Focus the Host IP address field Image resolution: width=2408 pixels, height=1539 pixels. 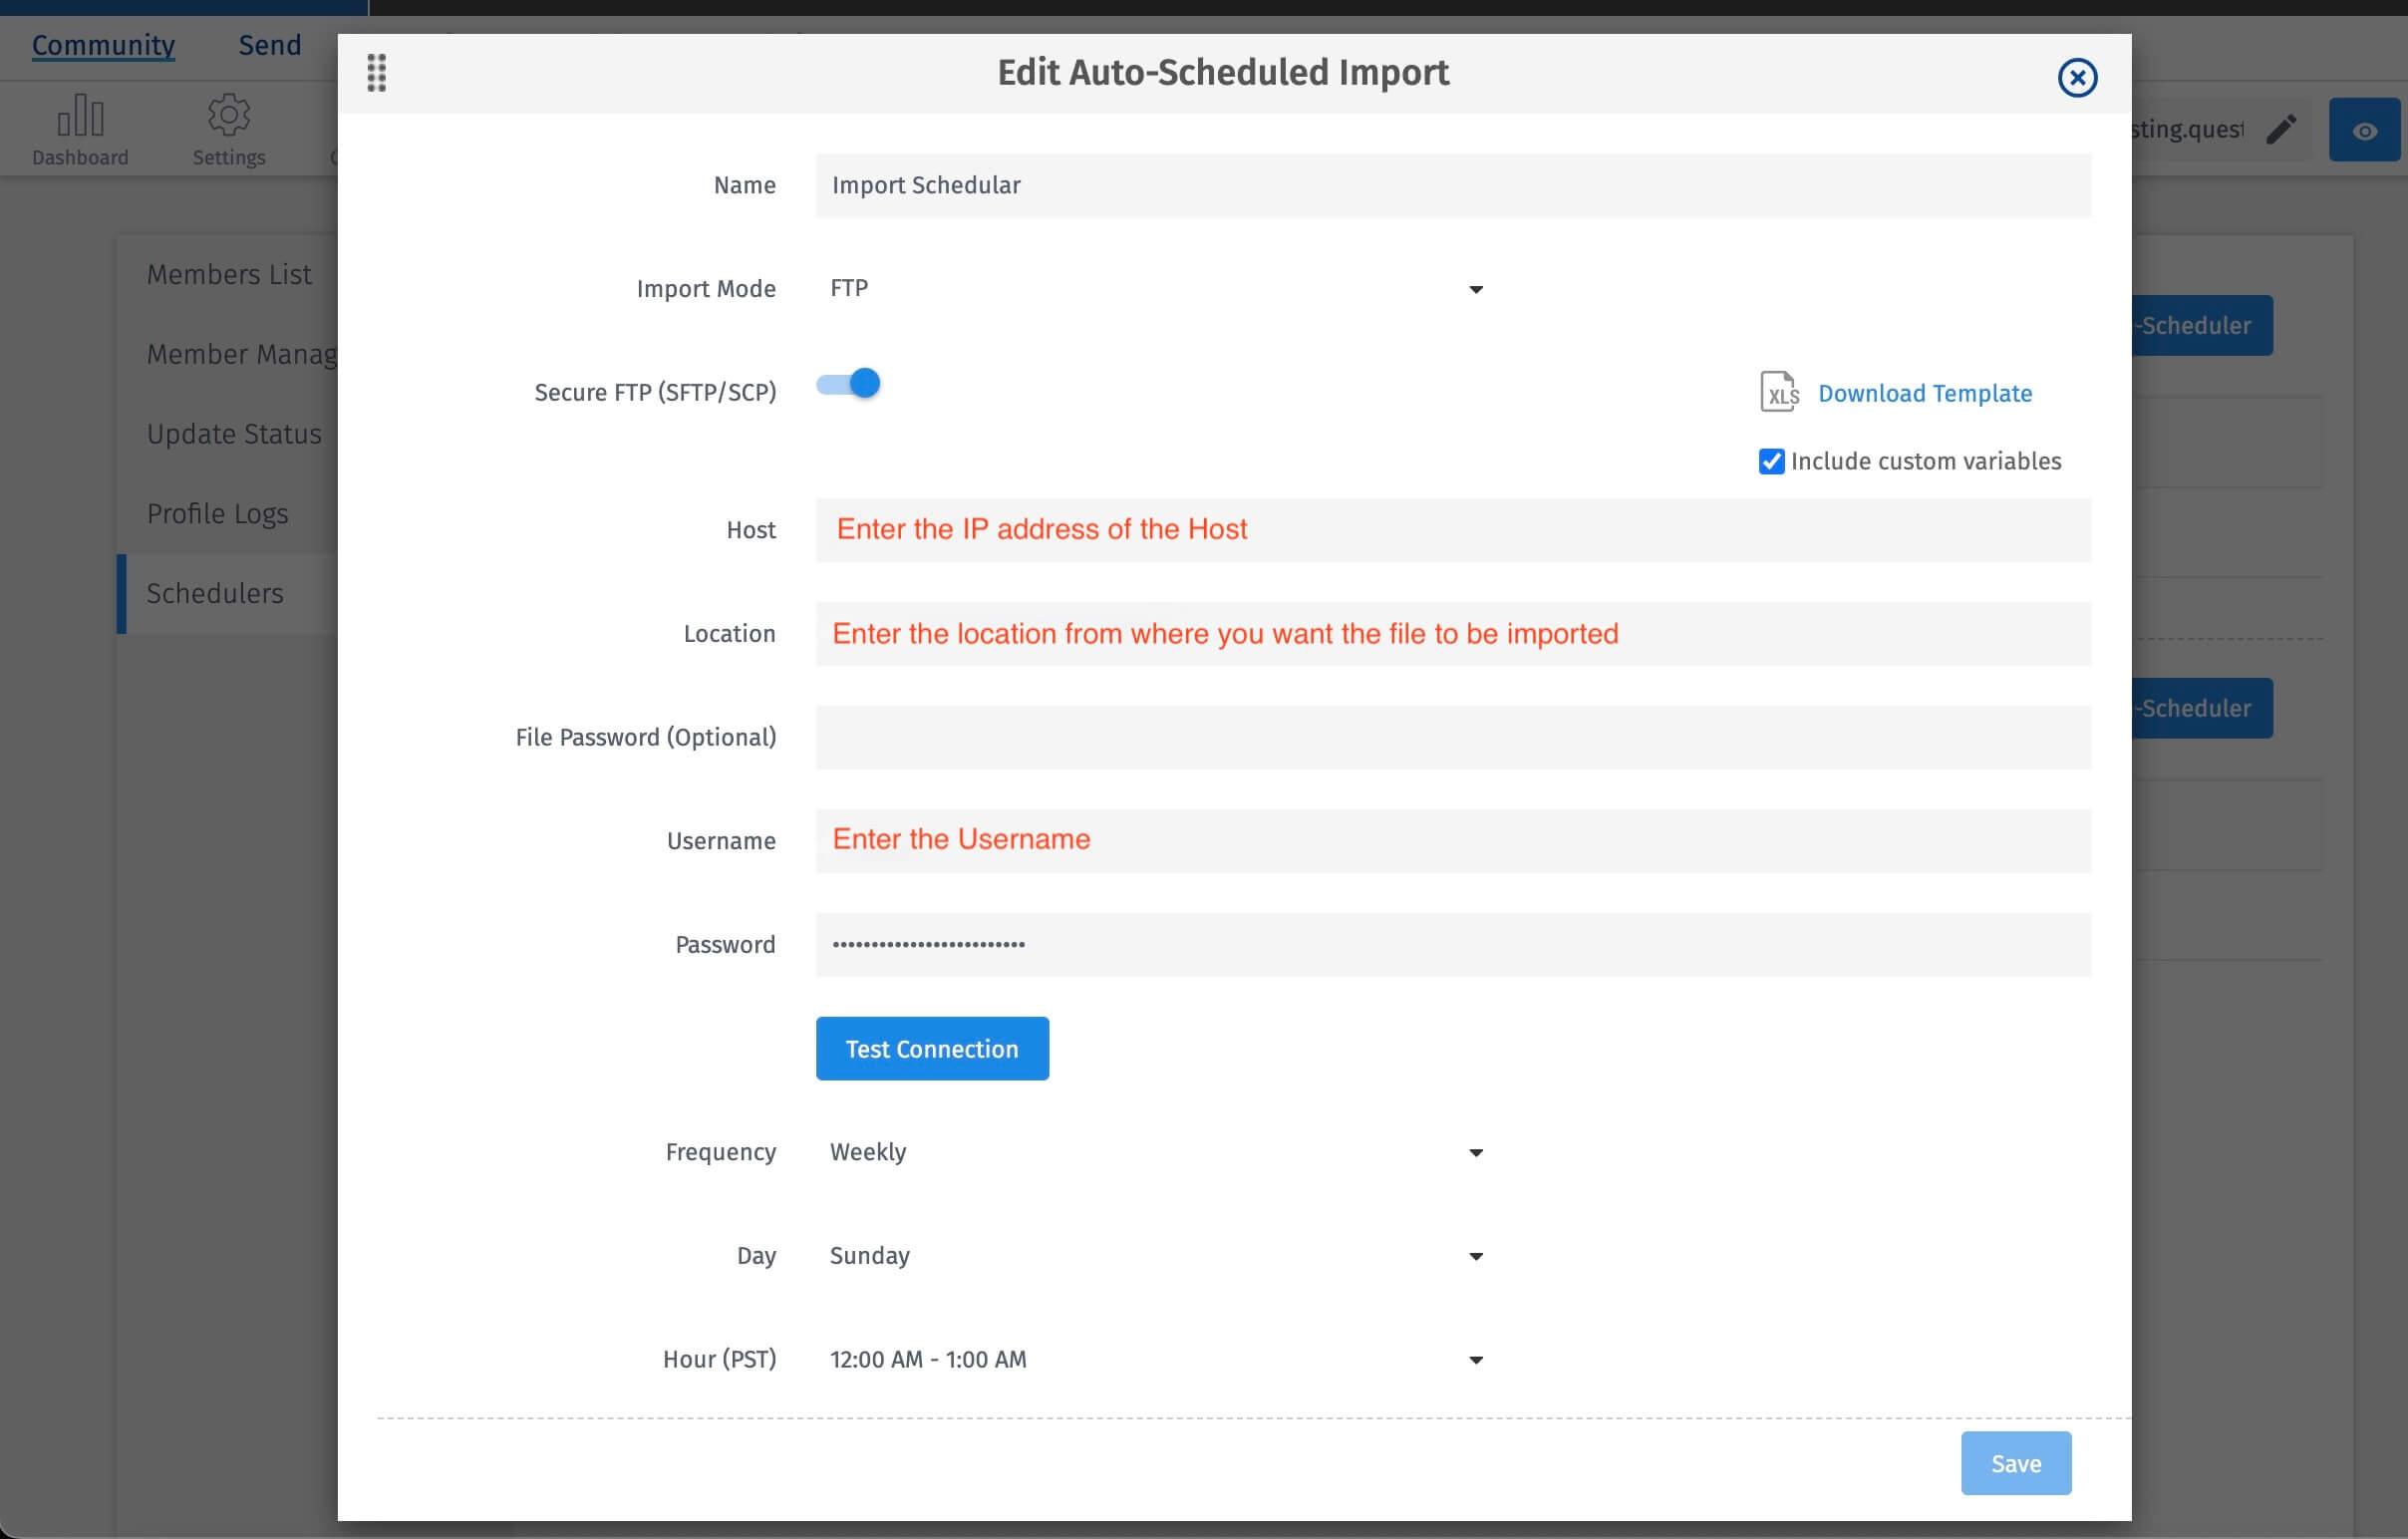(x=1452, y=530)
